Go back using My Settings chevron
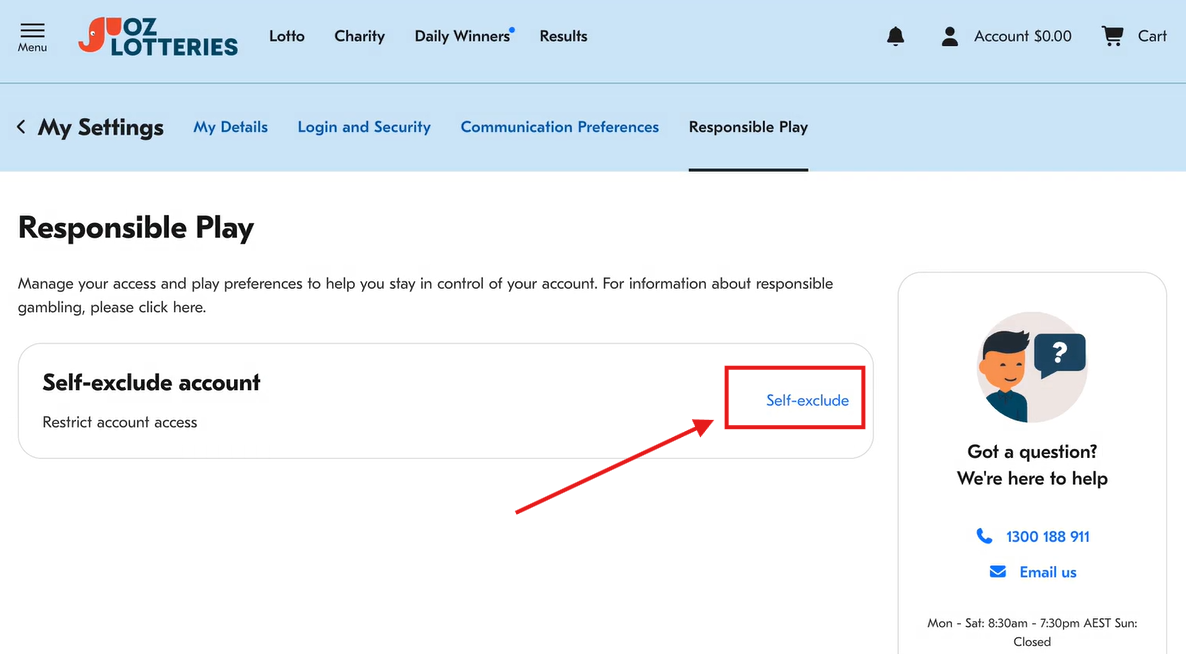 [21, 127]
